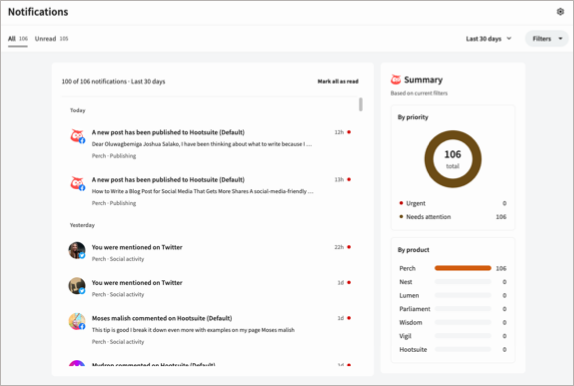This screenshot has width=574, height=386.
Task: Click the orange Perch product bar
Action: pos(463,268)
